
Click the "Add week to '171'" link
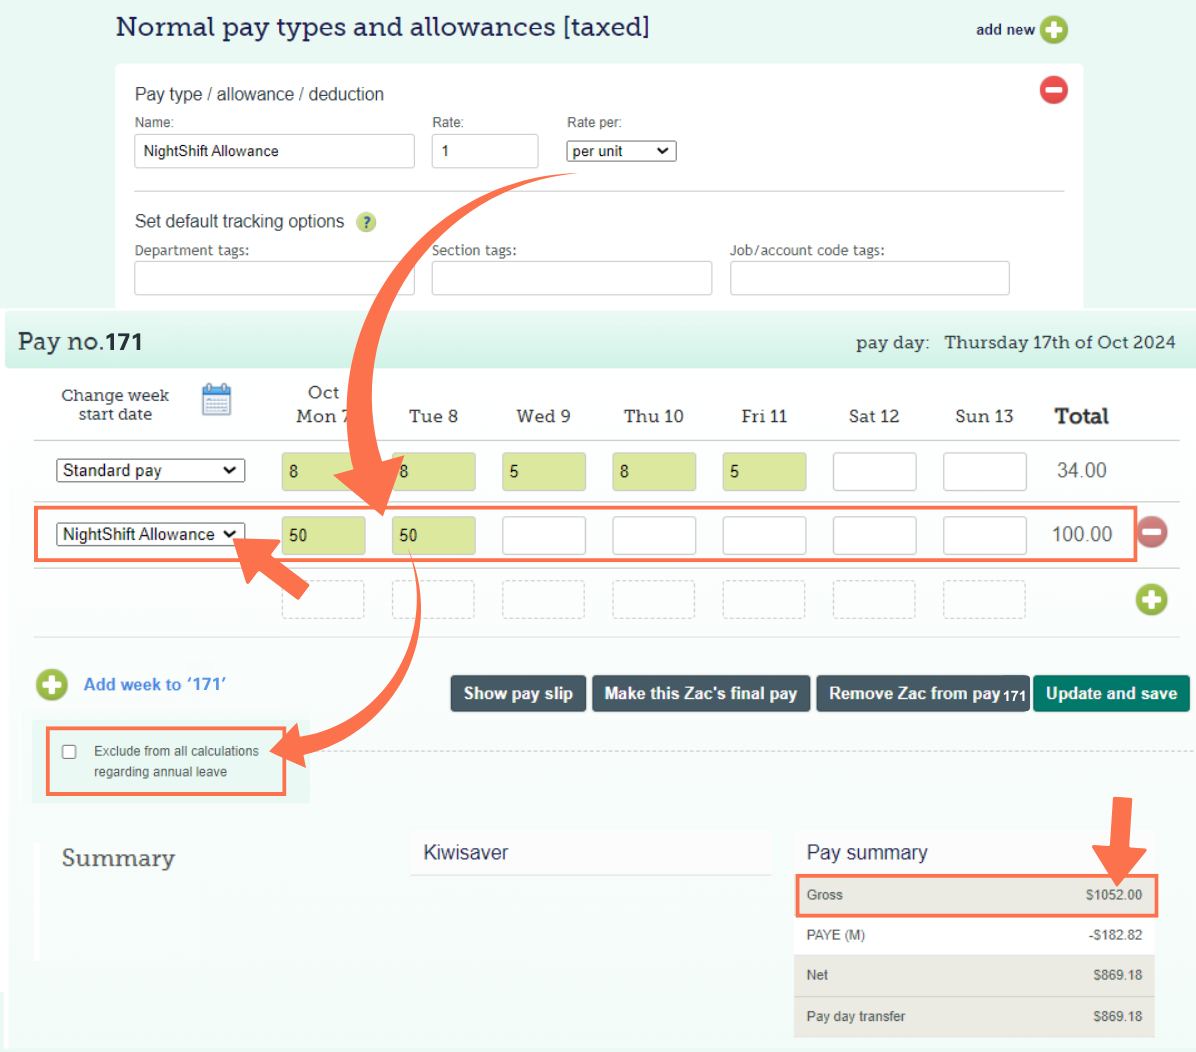click(x=154, y=685)
